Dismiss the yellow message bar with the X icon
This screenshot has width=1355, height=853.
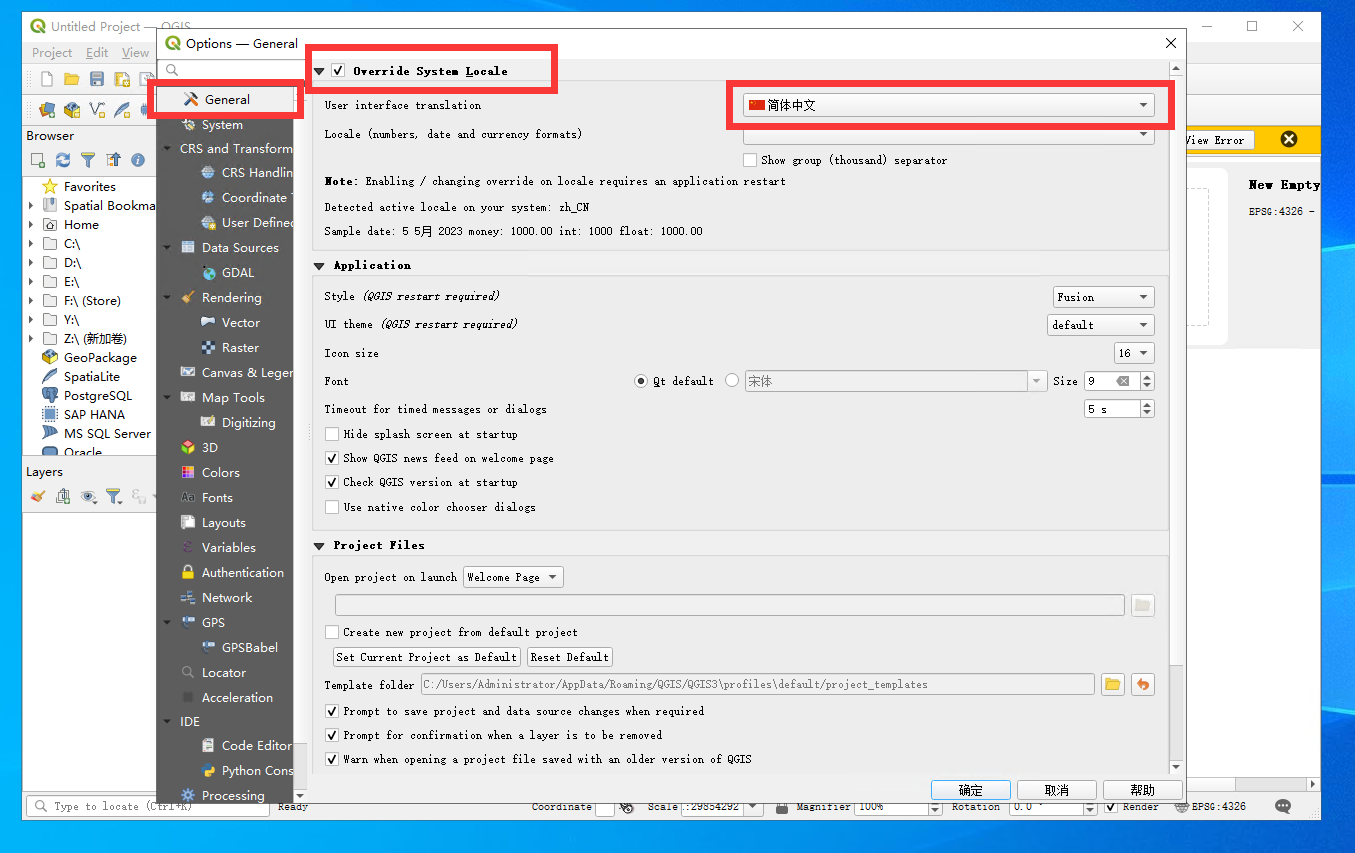coord(1289,139)
